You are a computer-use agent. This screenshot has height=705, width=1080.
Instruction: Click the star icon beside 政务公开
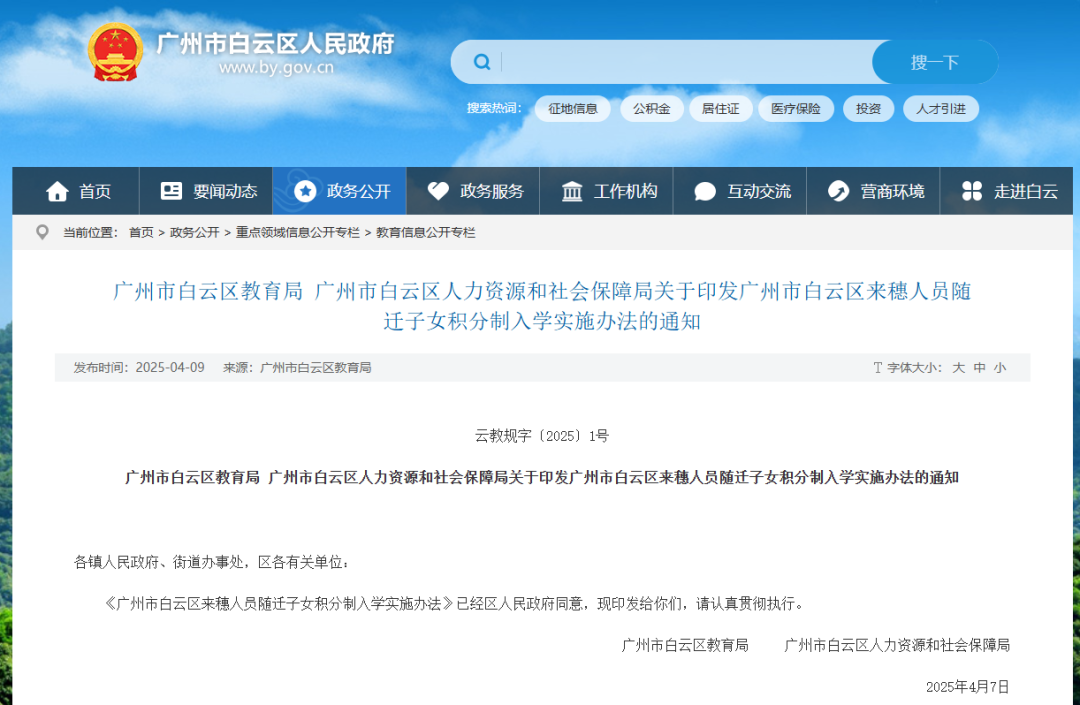[305, 191]
